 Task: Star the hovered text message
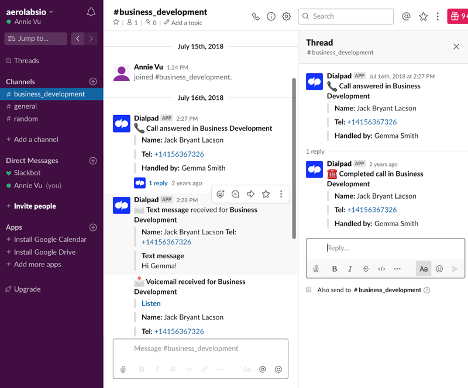pos(266,194)
